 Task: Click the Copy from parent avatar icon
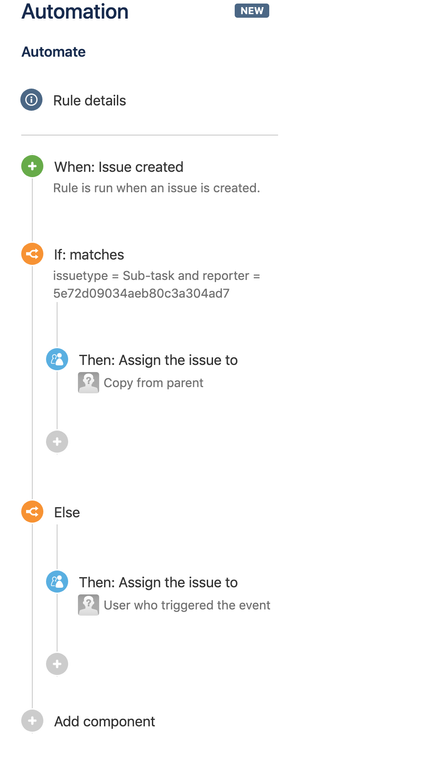point(88,383)
